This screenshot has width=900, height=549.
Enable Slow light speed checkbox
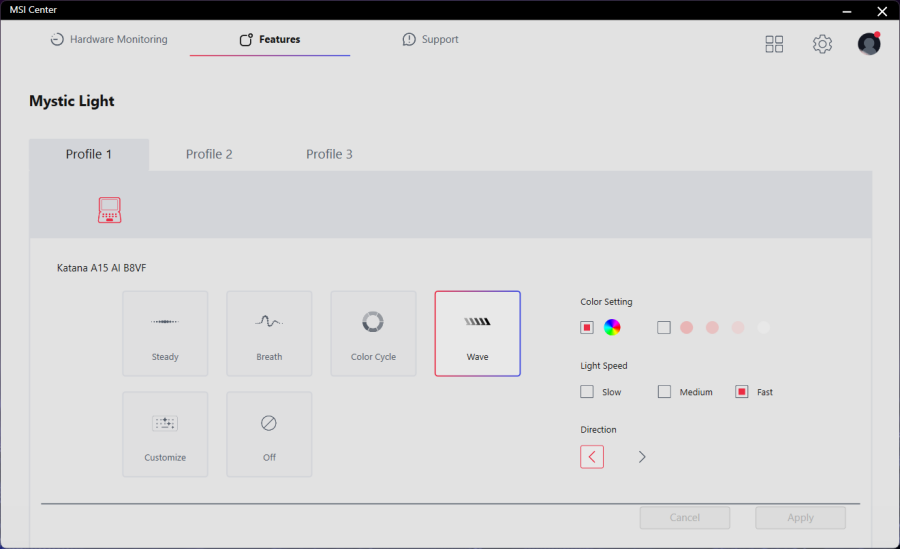pos(587,392)
